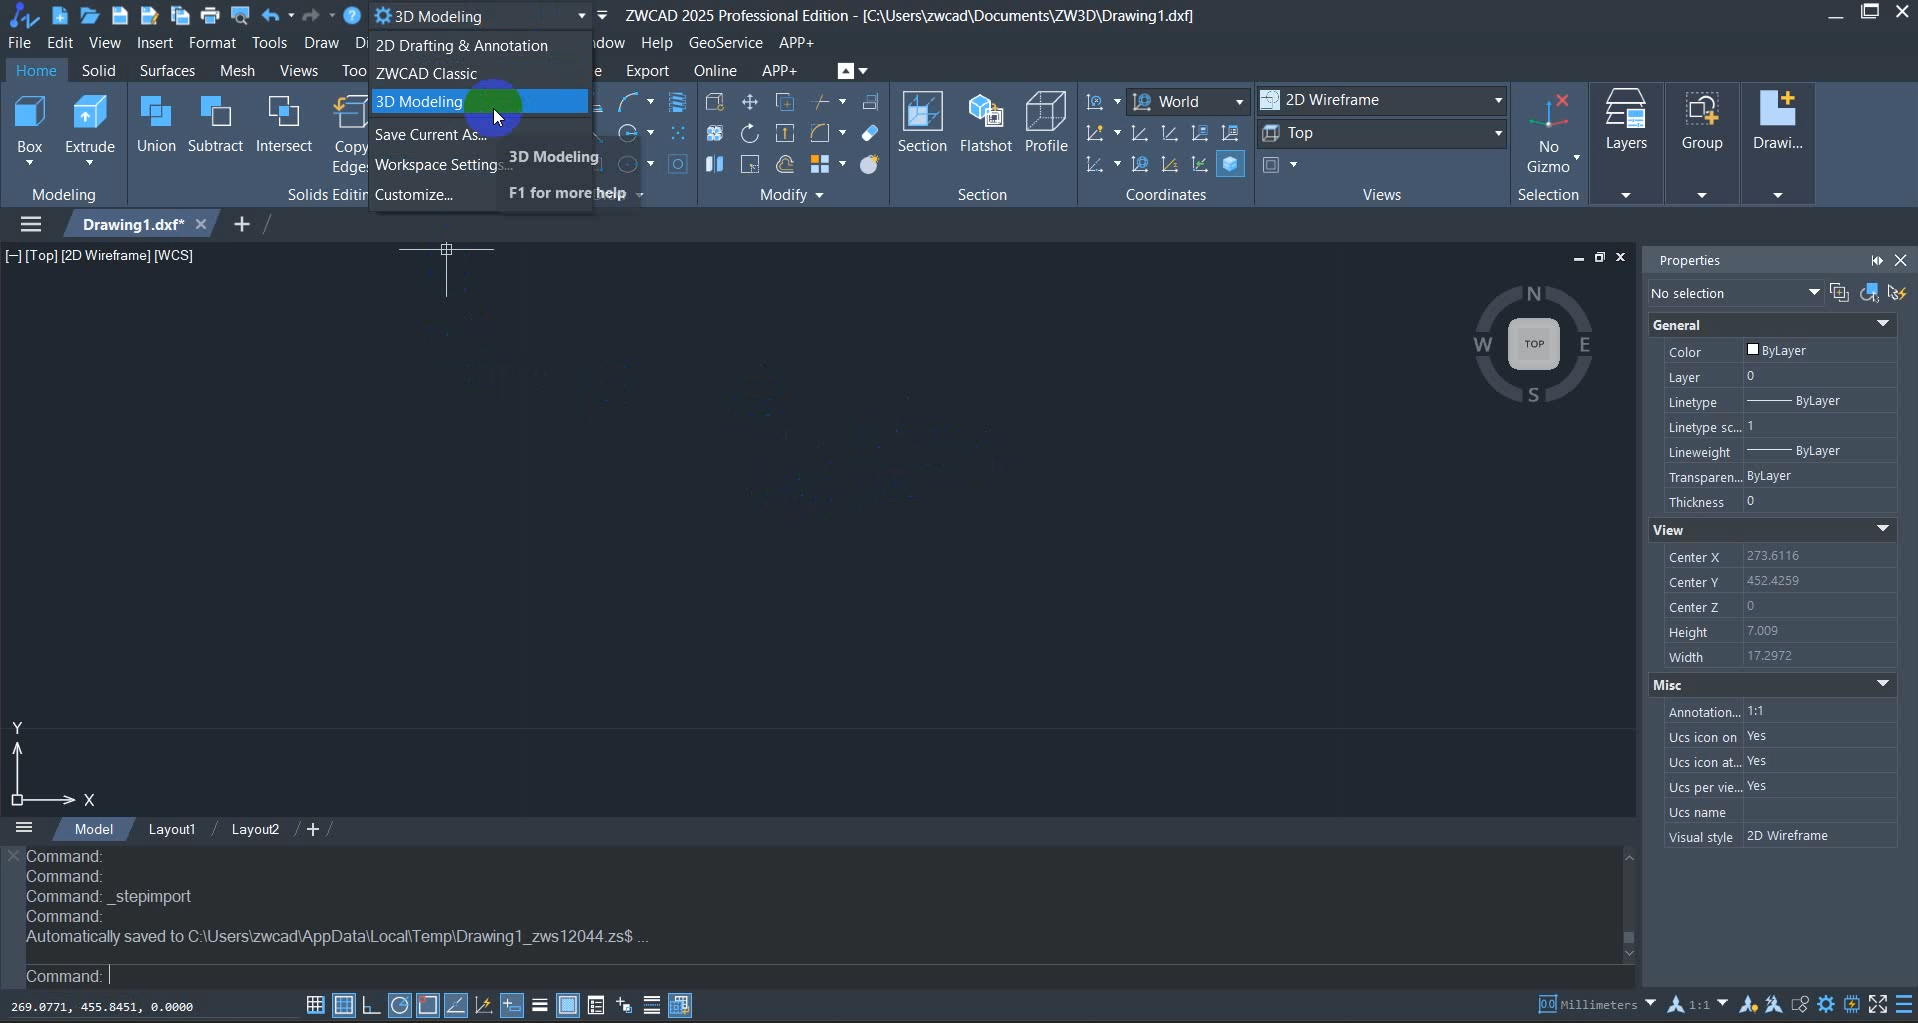The height and width of the screenshot is (1023, 1918).
Task: Select the 2D Drafting & Annotation workspace
Action: tap(480, 46)
